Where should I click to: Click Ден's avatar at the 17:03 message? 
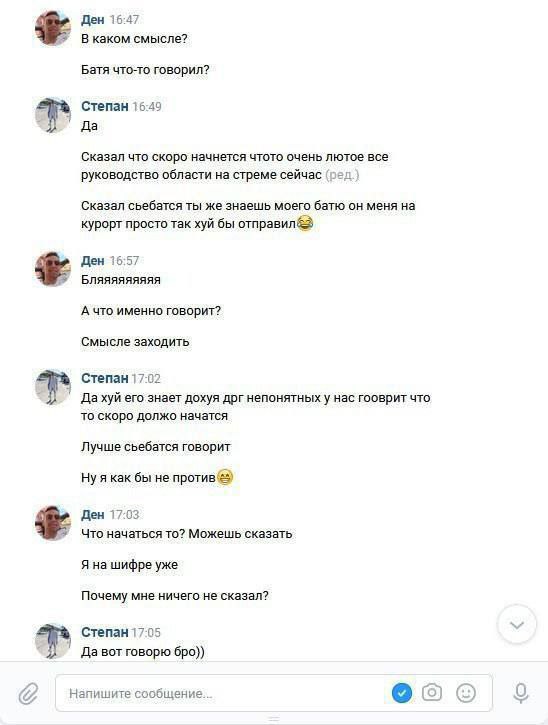(53, 522)
